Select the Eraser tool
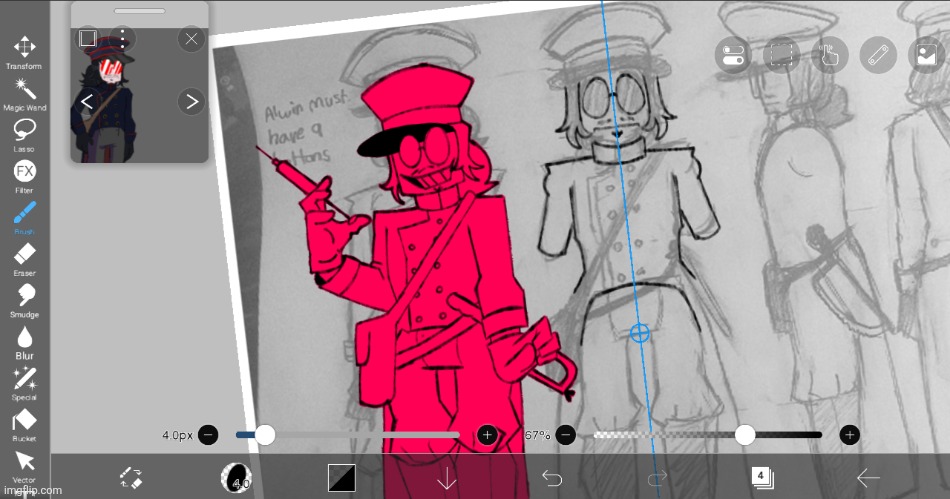The width and height of the screenshot is (950, 499). (24, 259)
